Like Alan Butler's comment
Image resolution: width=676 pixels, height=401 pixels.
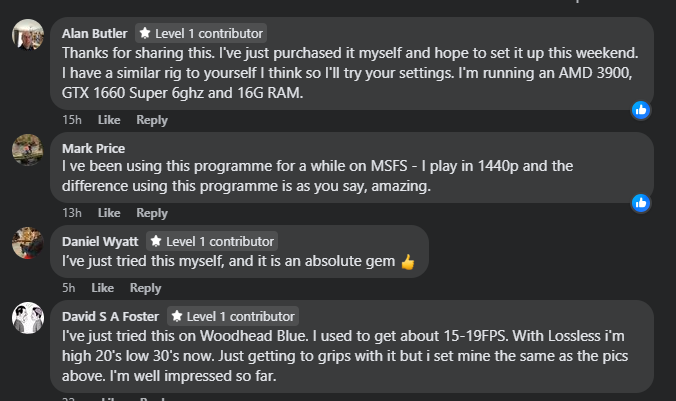[x=109, y=120]
